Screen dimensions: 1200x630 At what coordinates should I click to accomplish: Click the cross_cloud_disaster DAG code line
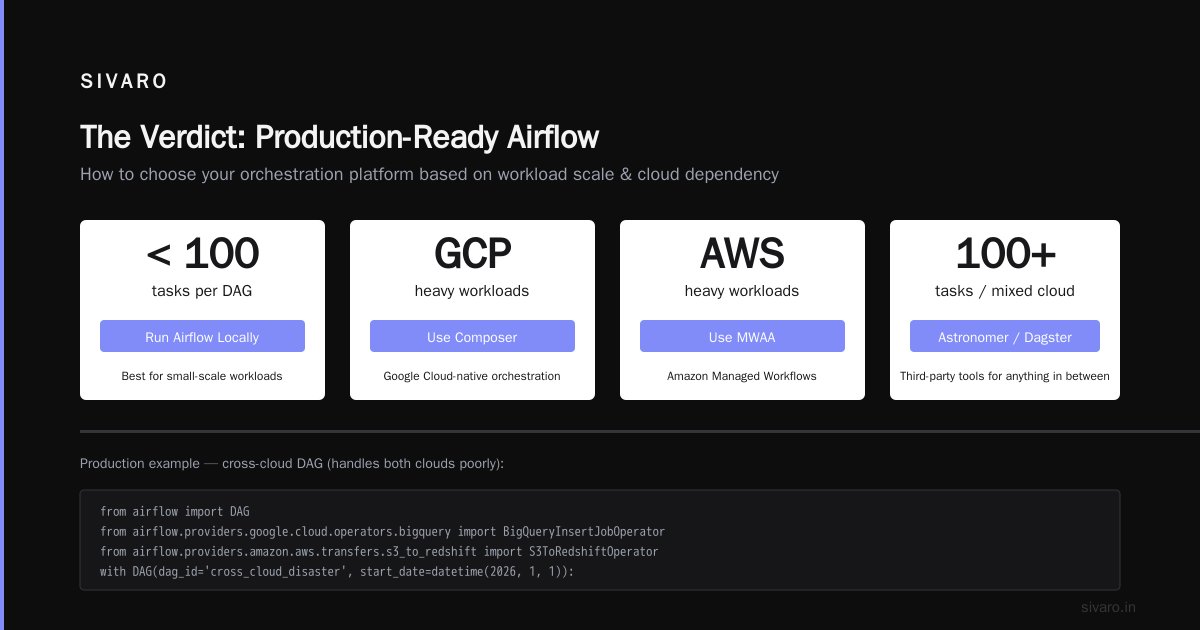tap(337, 571)
